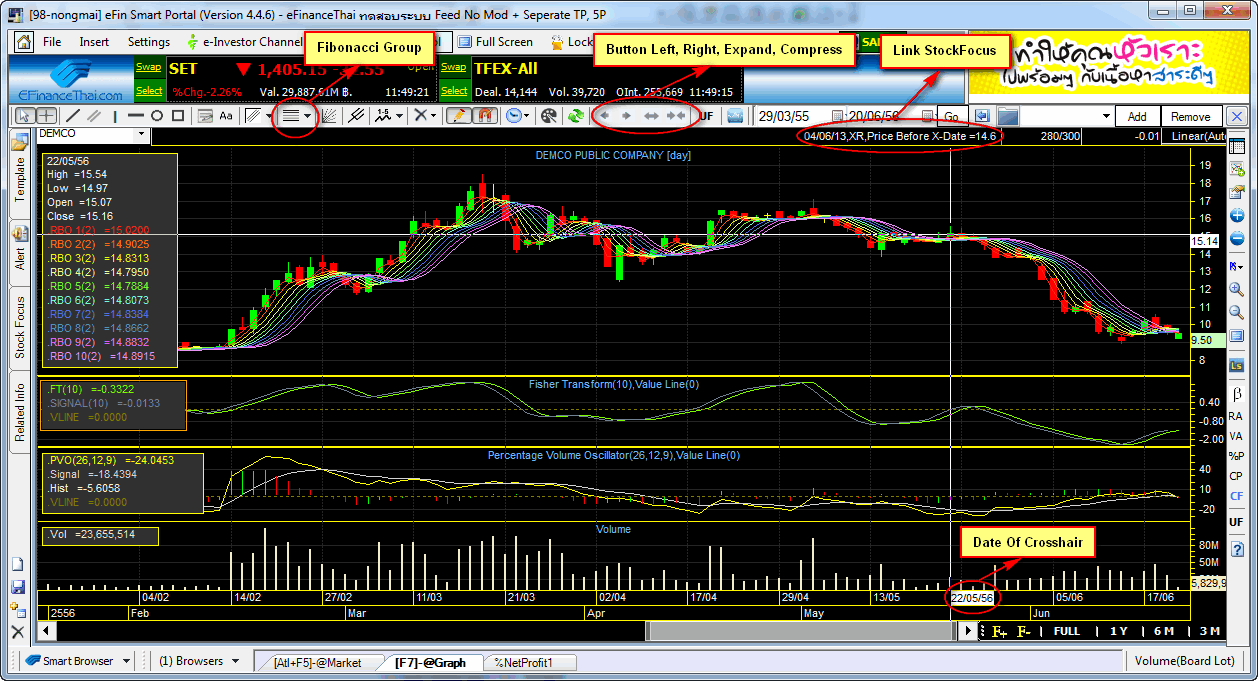Open the delete X tool dropdown arrow

432,116
